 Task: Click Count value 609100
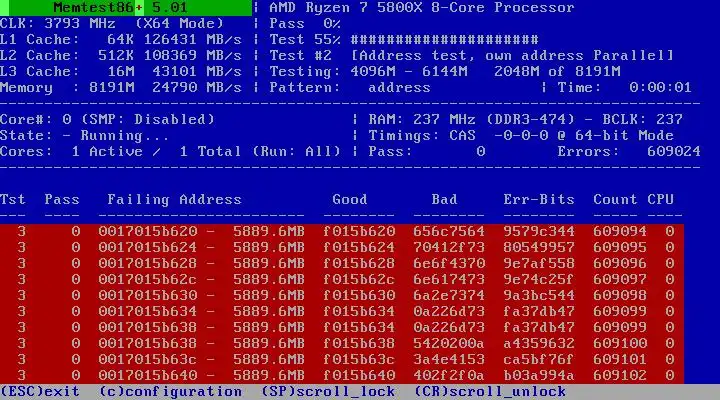click(620, 343)
